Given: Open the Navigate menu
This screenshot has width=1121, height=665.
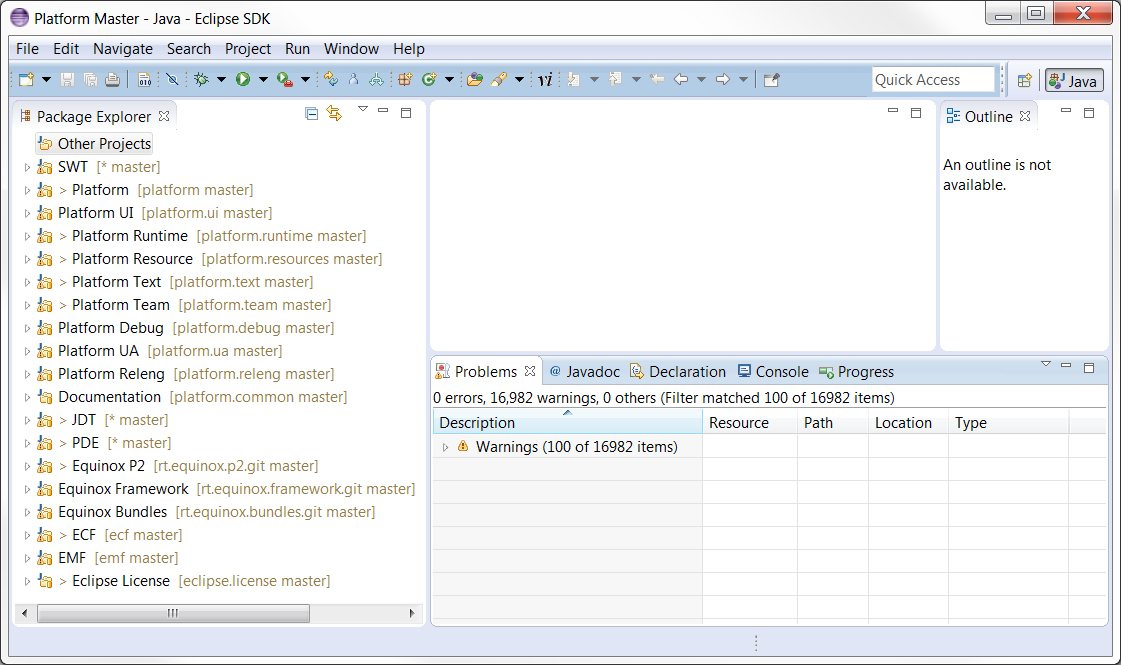Looking at the screenshot, I should click(x=123, y=49).
